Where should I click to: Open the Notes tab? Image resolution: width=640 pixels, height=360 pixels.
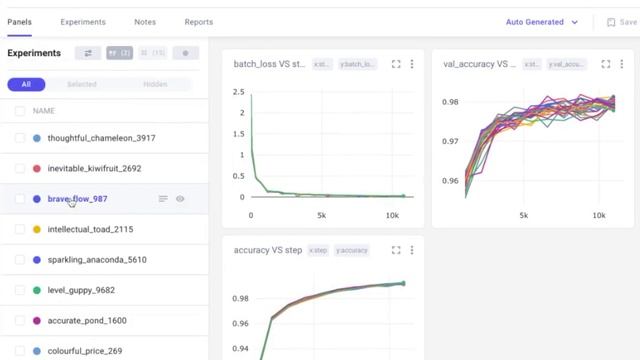[145, 22]
